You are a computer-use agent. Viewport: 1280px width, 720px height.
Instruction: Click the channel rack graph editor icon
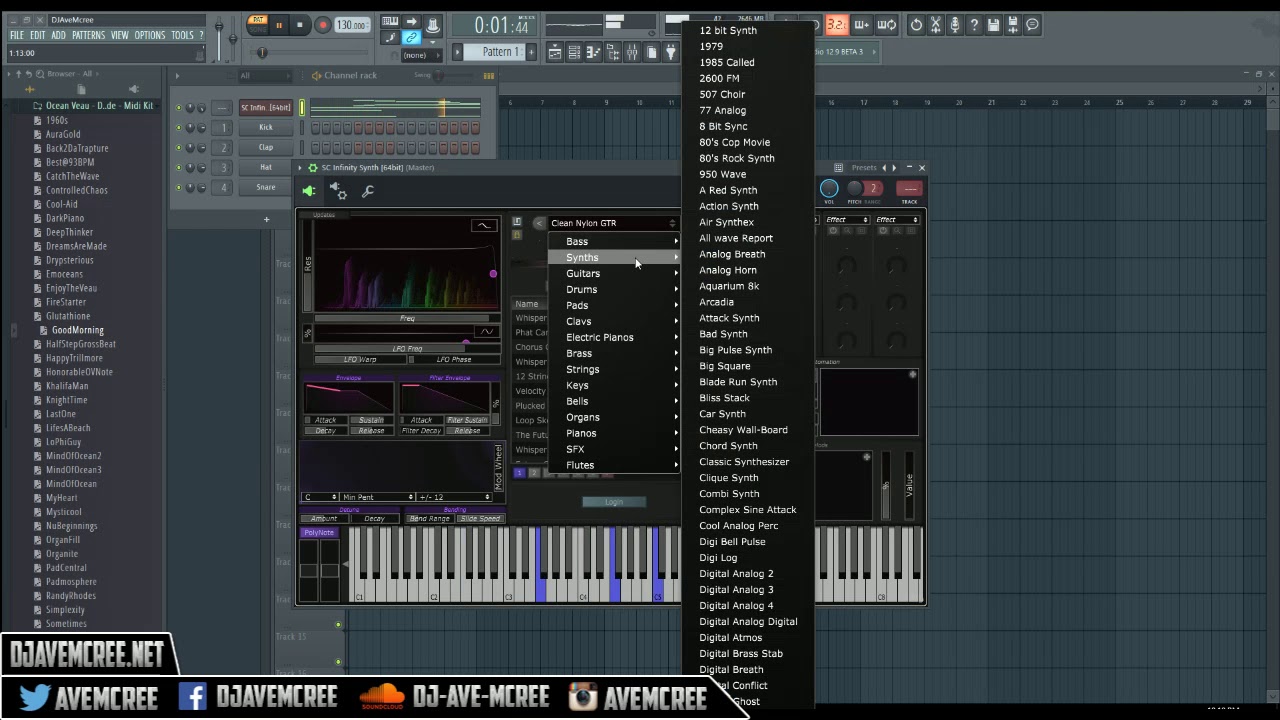(x=488, y=75)
